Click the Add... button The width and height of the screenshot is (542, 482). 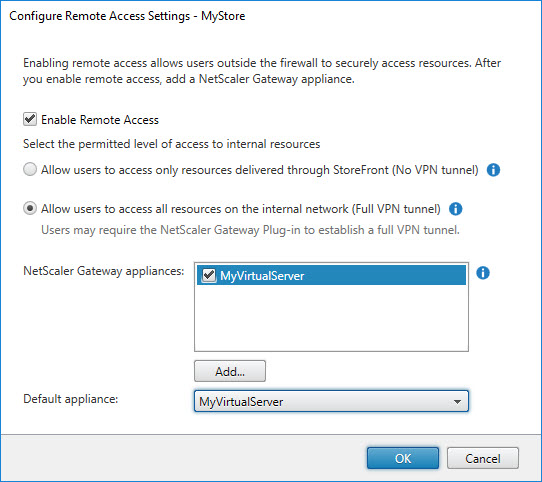tap(230, 371)
